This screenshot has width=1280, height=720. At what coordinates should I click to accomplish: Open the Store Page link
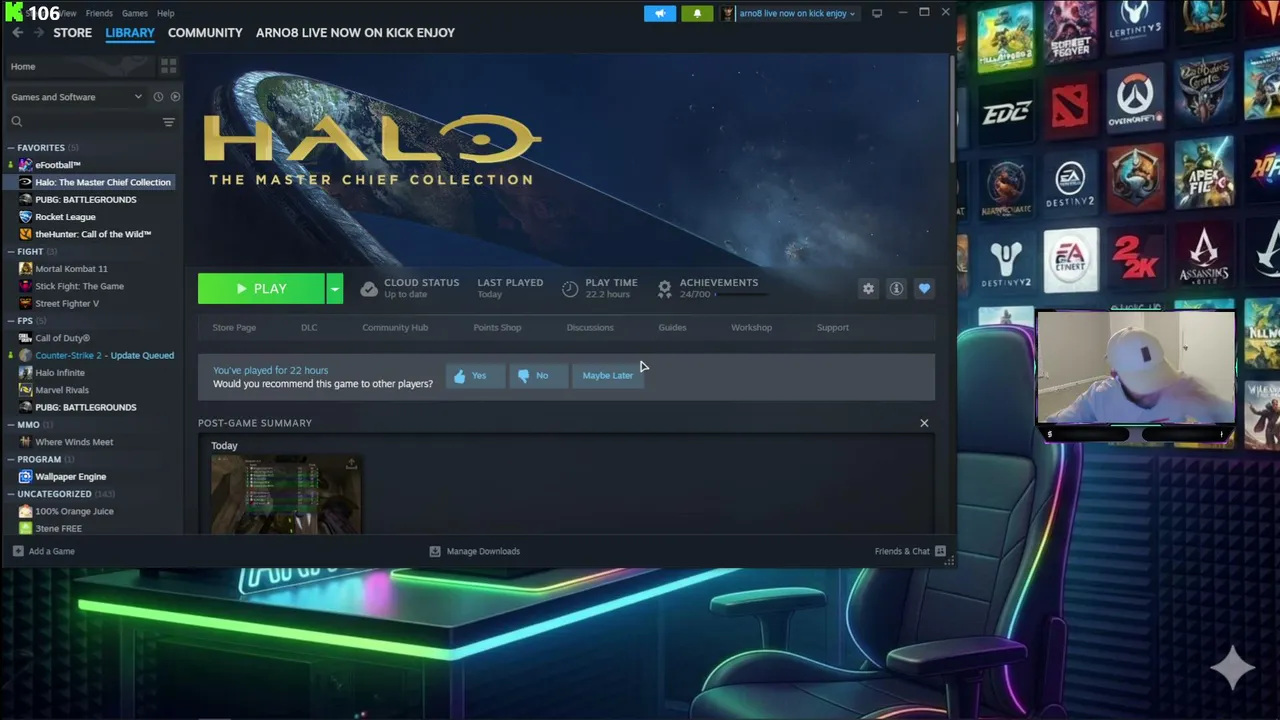coord(234,328)
